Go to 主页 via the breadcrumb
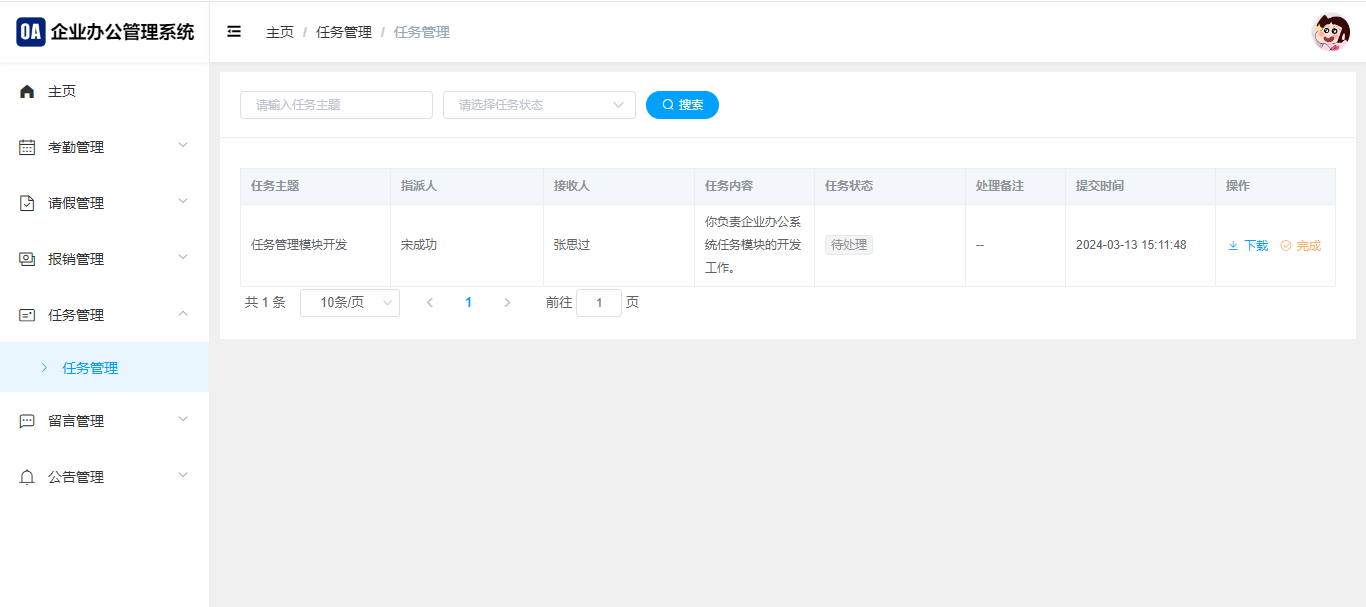This screenshot has height=607, width=1366. tap(280, 32)
